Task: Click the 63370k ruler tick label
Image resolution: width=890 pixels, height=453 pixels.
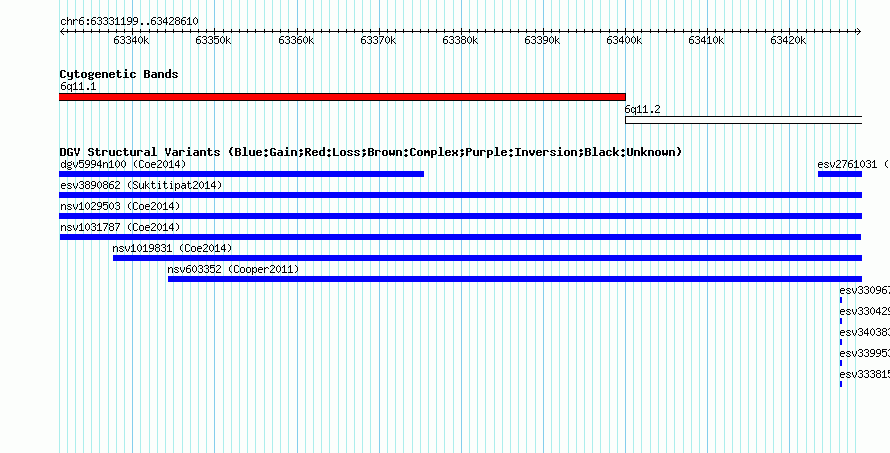Action: (378, 41)
